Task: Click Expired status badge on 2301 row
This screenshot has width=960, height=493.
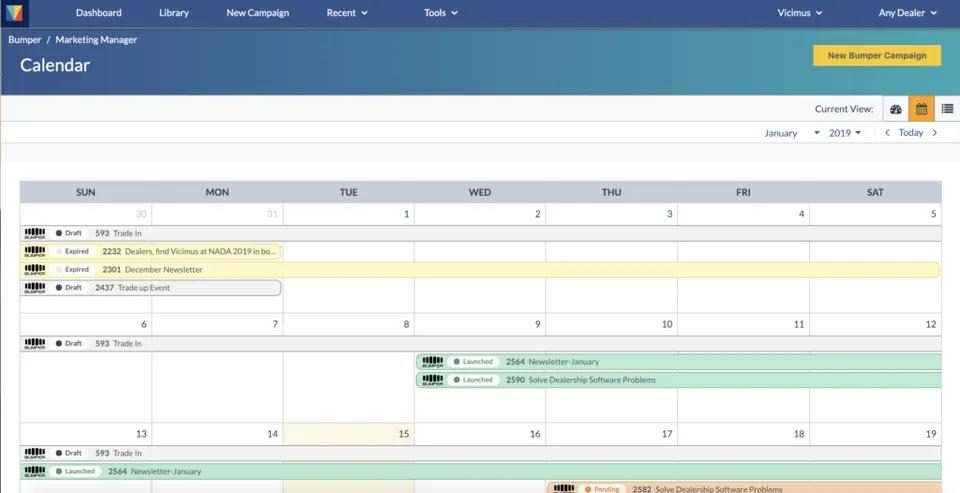Action: [72, 269]
